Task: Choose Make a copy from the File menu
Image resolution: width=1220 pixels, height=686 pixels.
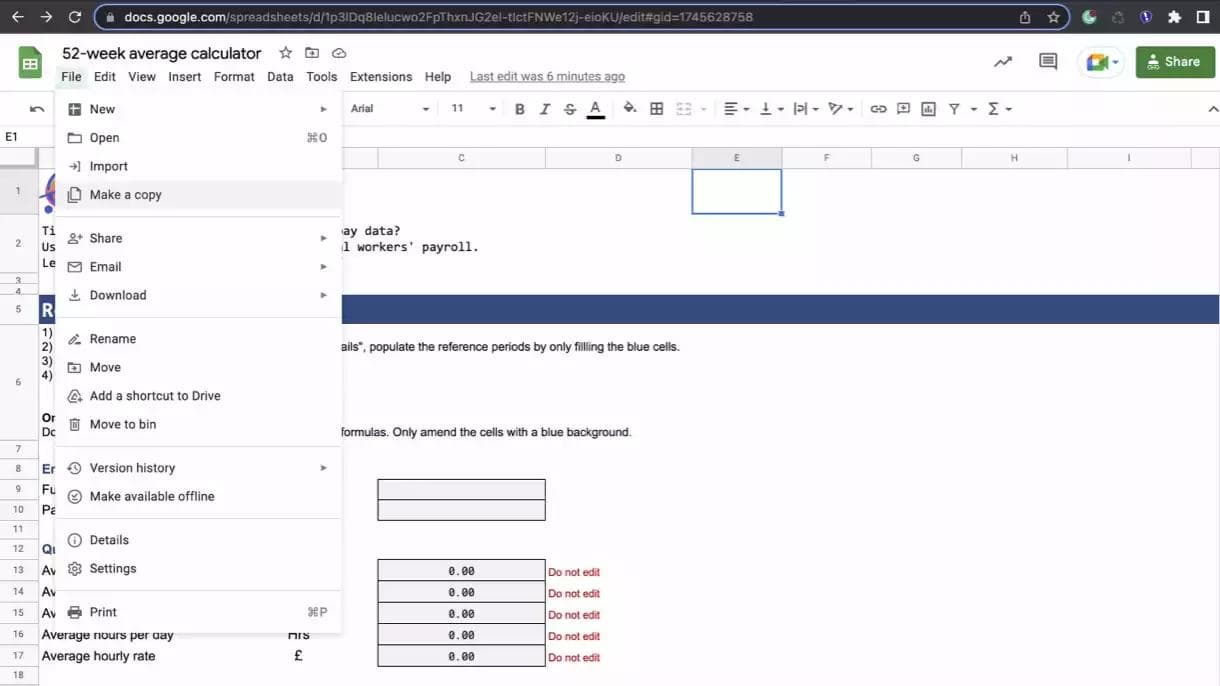Action: pyautogui.click(x=198, y=195)
